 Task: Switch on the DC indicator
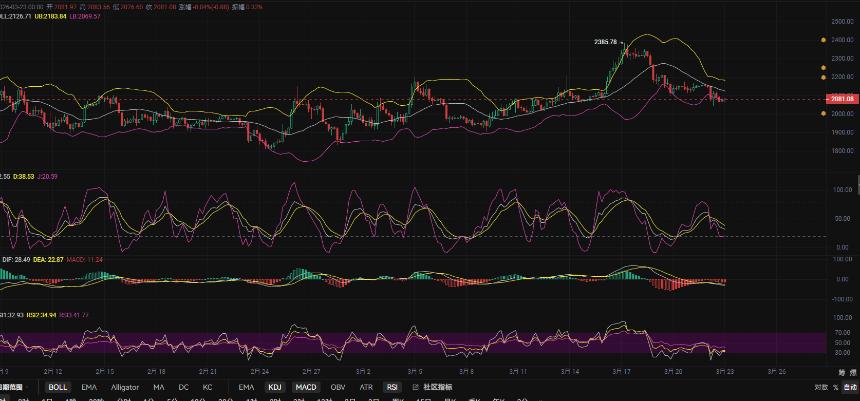(184, 387)
